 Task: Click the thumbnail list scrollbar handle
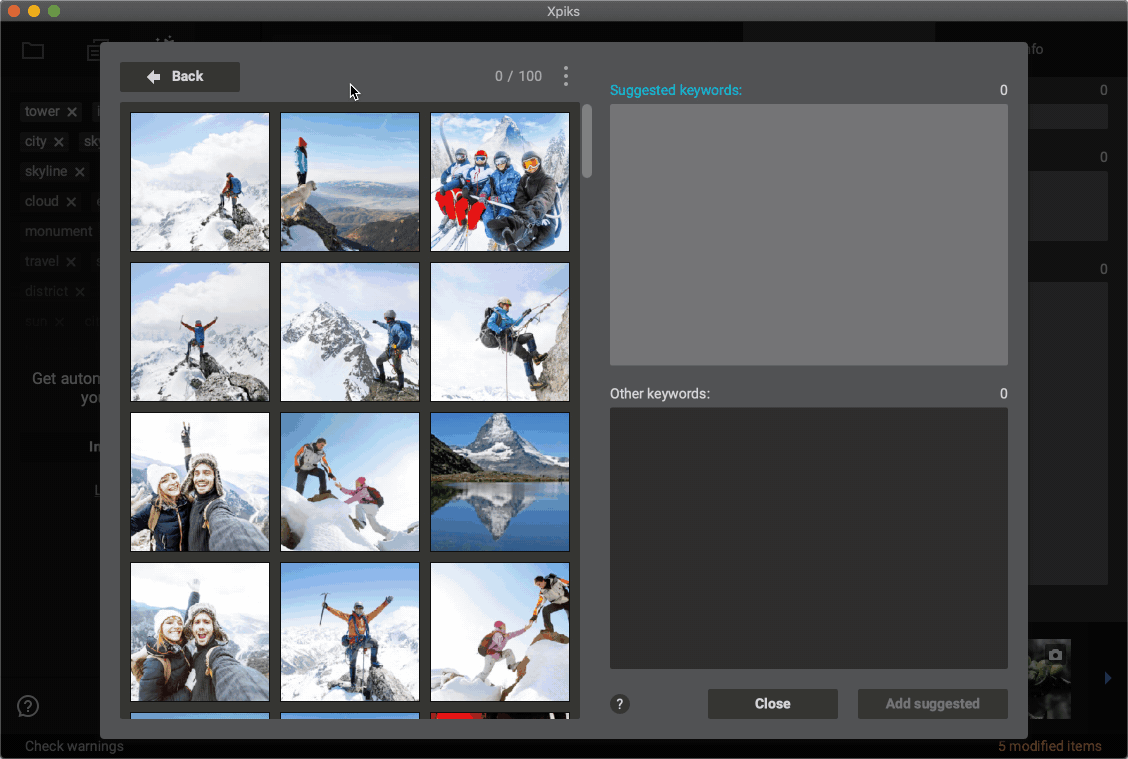click(x=587, y=141)
